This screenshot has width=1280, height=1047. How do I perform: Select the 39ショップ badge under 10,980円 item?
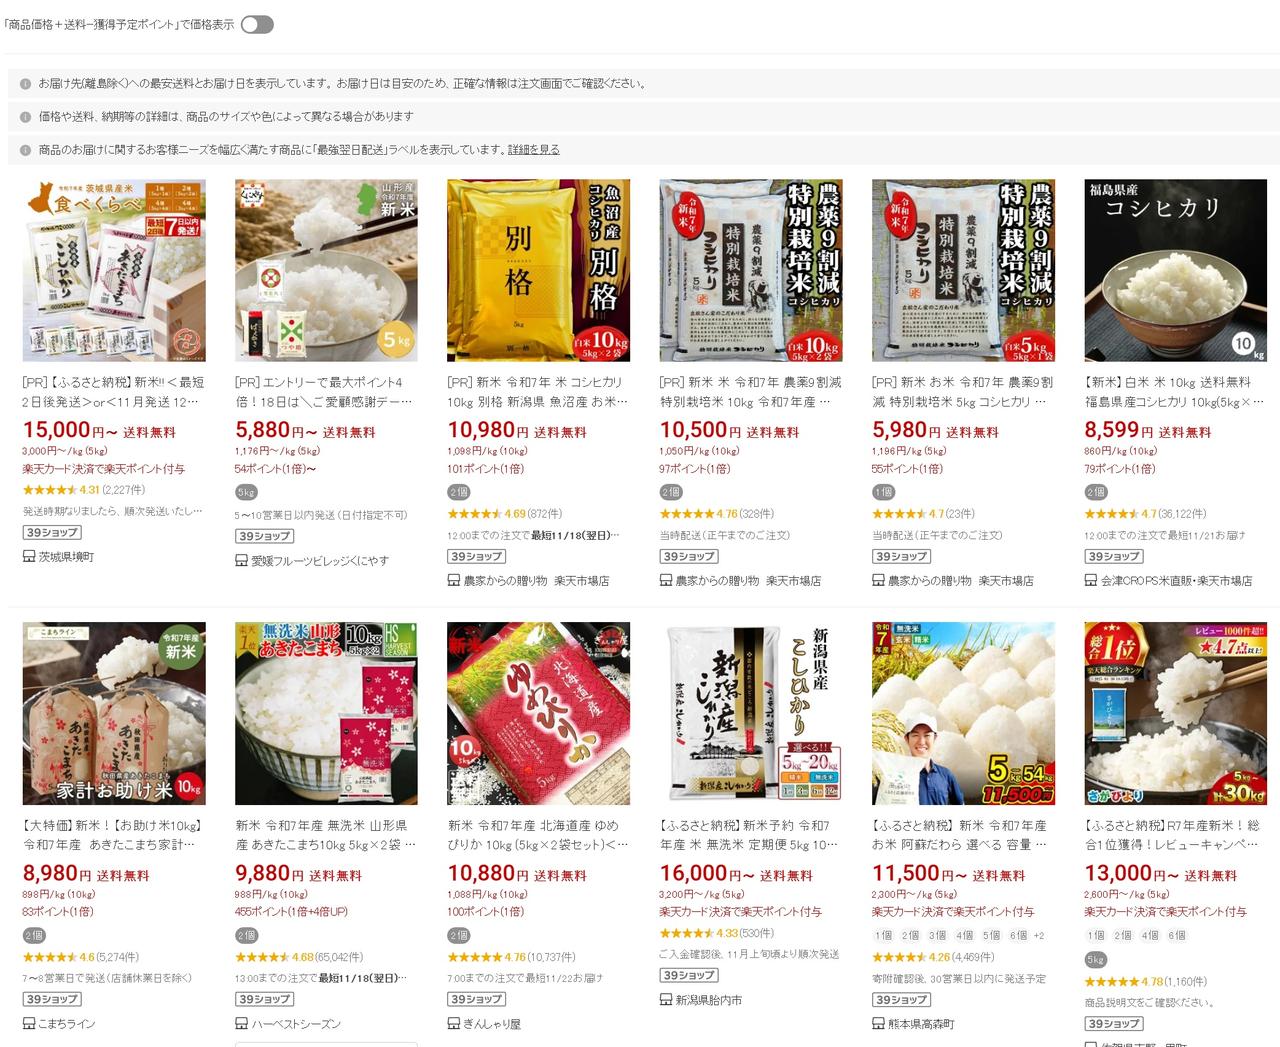coord(476,556)
